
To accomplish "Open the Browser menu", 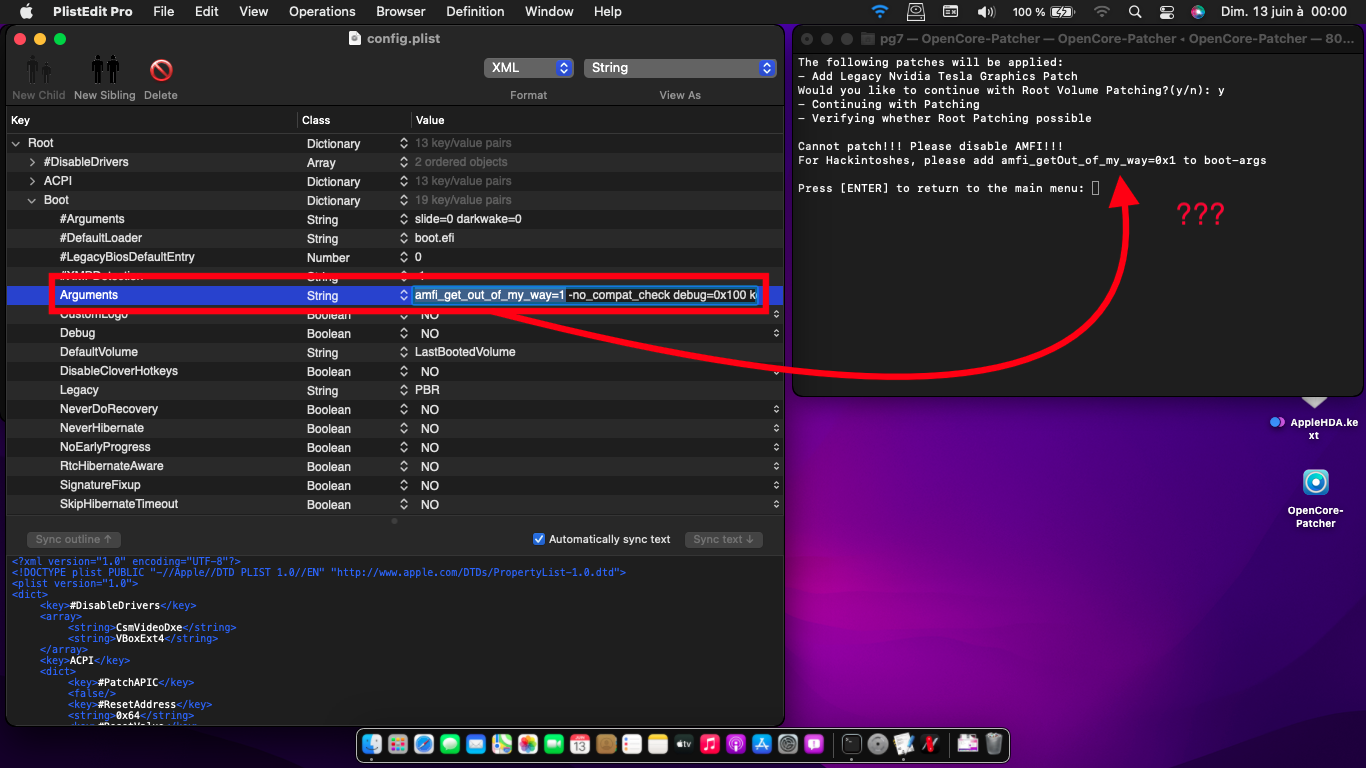I will point(401,12).
